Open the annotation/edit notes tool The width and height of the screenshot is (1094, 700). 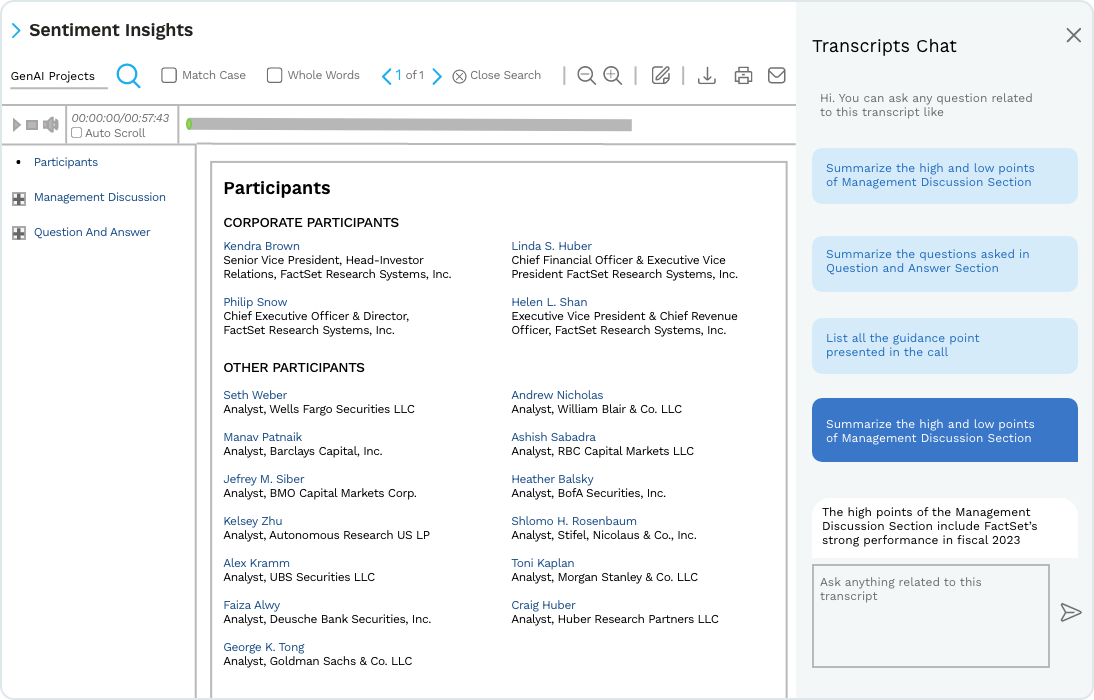pyautogui.click(x=661, y=75)
